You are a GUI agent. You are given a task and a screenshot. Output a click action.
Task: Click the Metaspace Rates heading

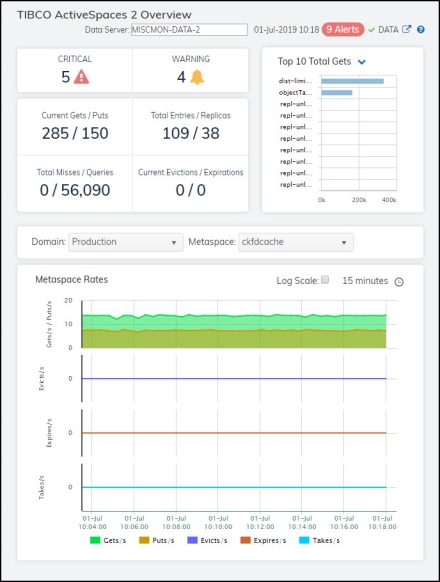72,279
